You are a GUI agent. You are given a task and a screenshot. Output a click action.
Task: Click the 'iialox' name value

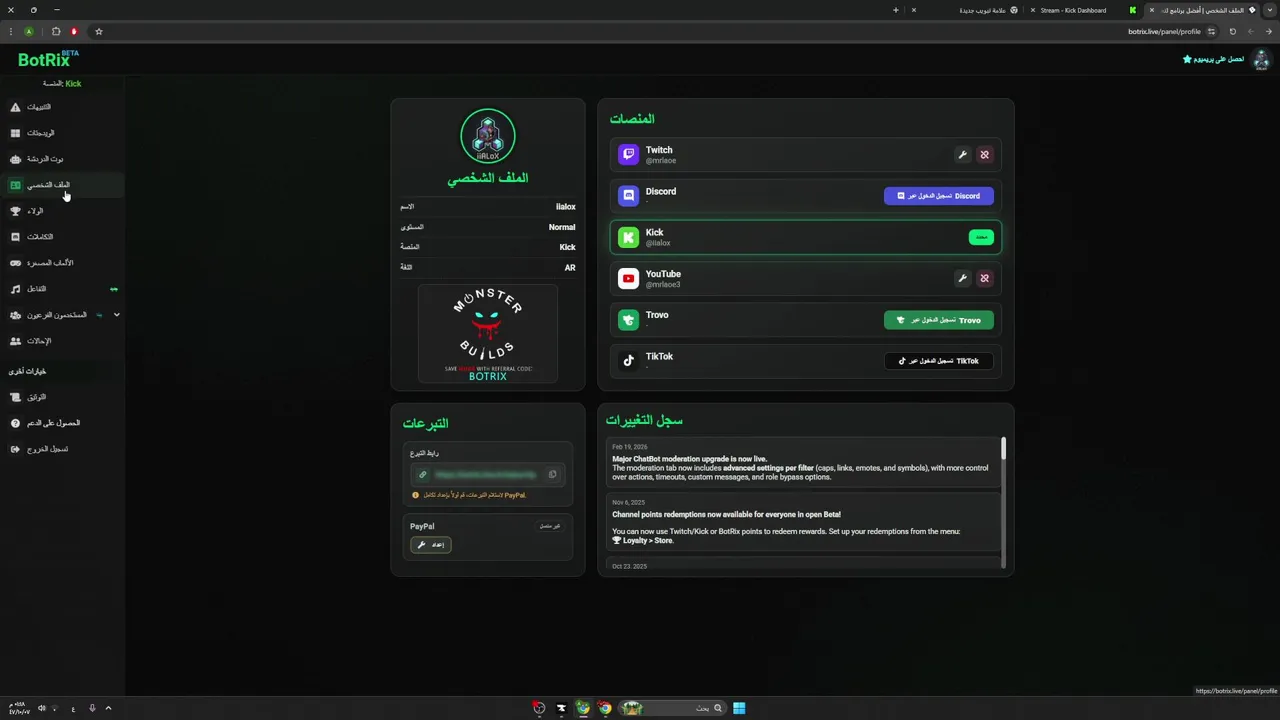coord(566,207)
